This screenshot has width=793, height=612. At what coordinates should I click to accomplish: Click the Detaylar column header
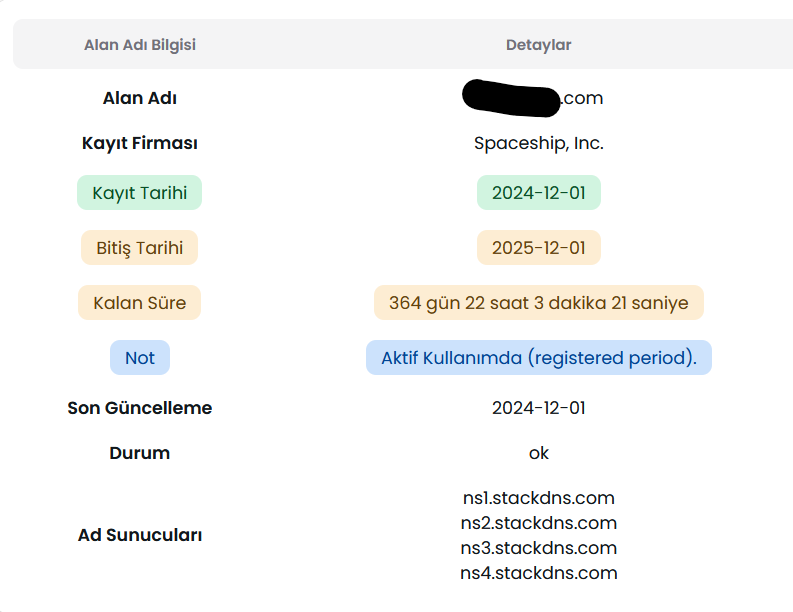tap(539, 45)
